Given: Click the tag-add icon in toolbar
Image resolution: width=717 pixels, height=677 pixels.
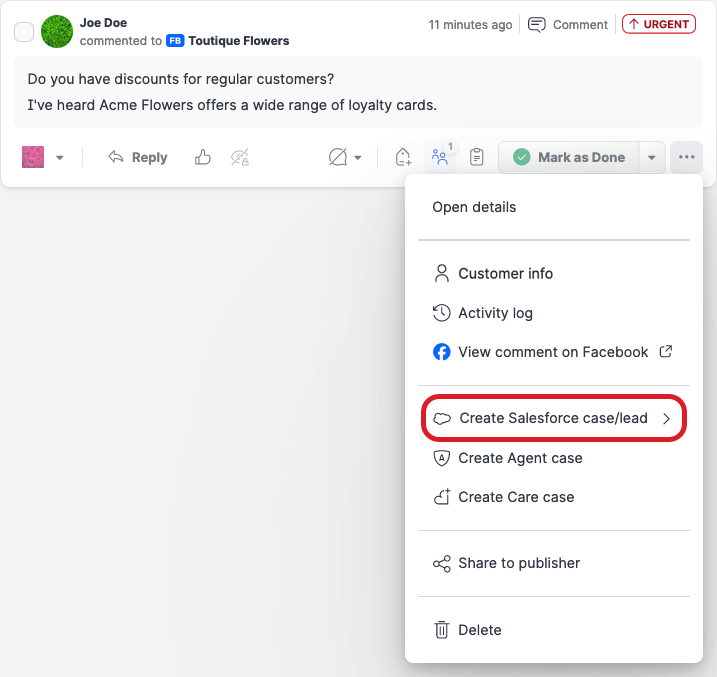Looking at the screenshot, I should coord(403,157).
